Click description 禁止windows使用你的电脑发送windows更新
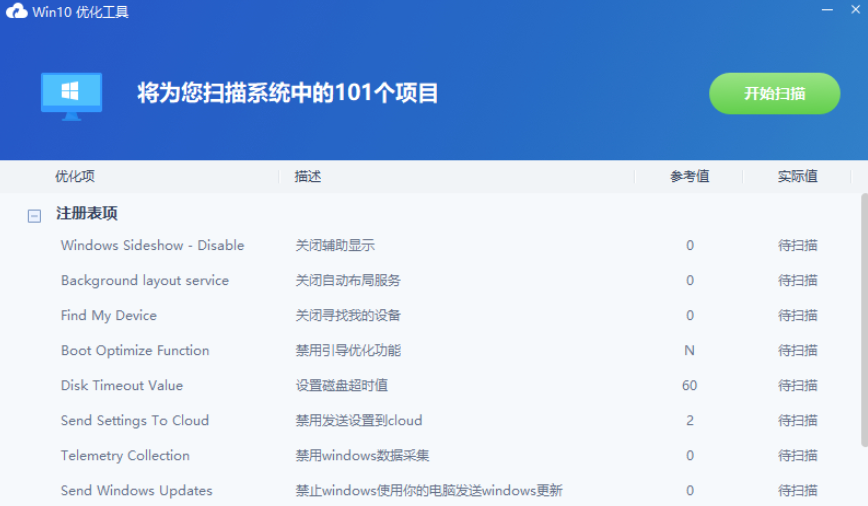Screen dimensions: 868x506 click(429, 490)
